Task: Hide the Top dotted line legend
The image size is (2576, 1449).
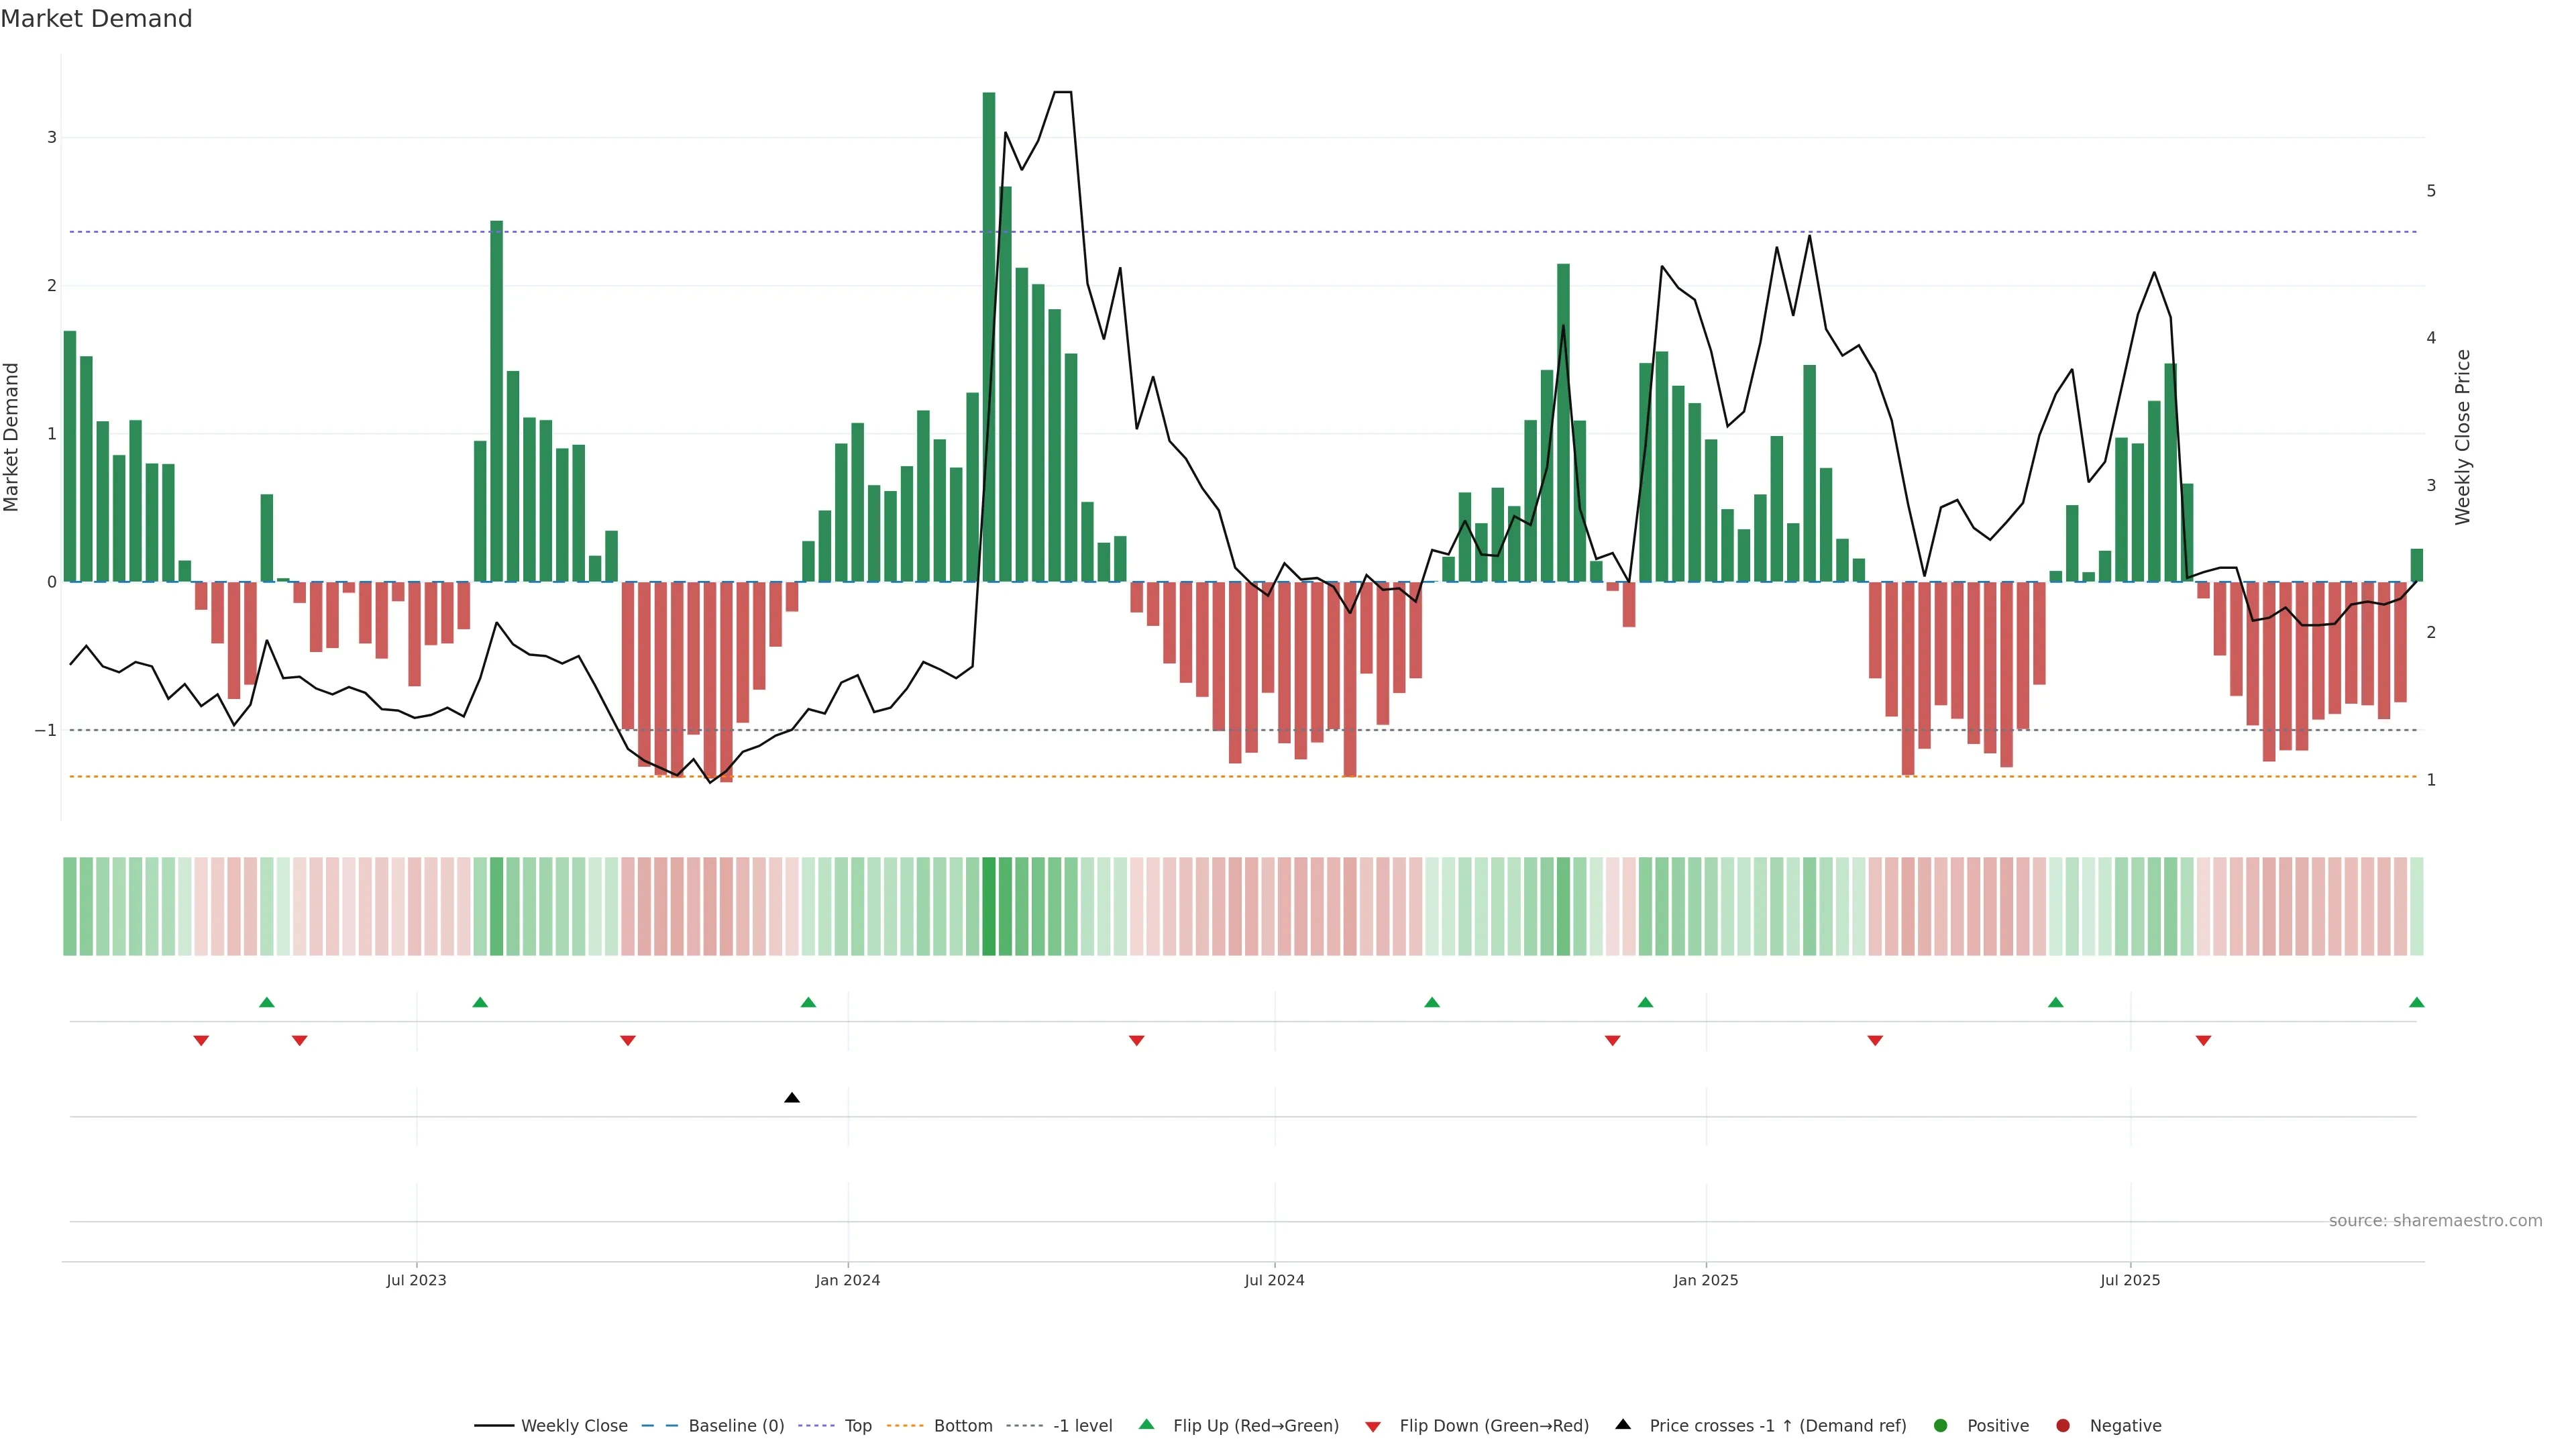Action: [x=857, y=1426]
